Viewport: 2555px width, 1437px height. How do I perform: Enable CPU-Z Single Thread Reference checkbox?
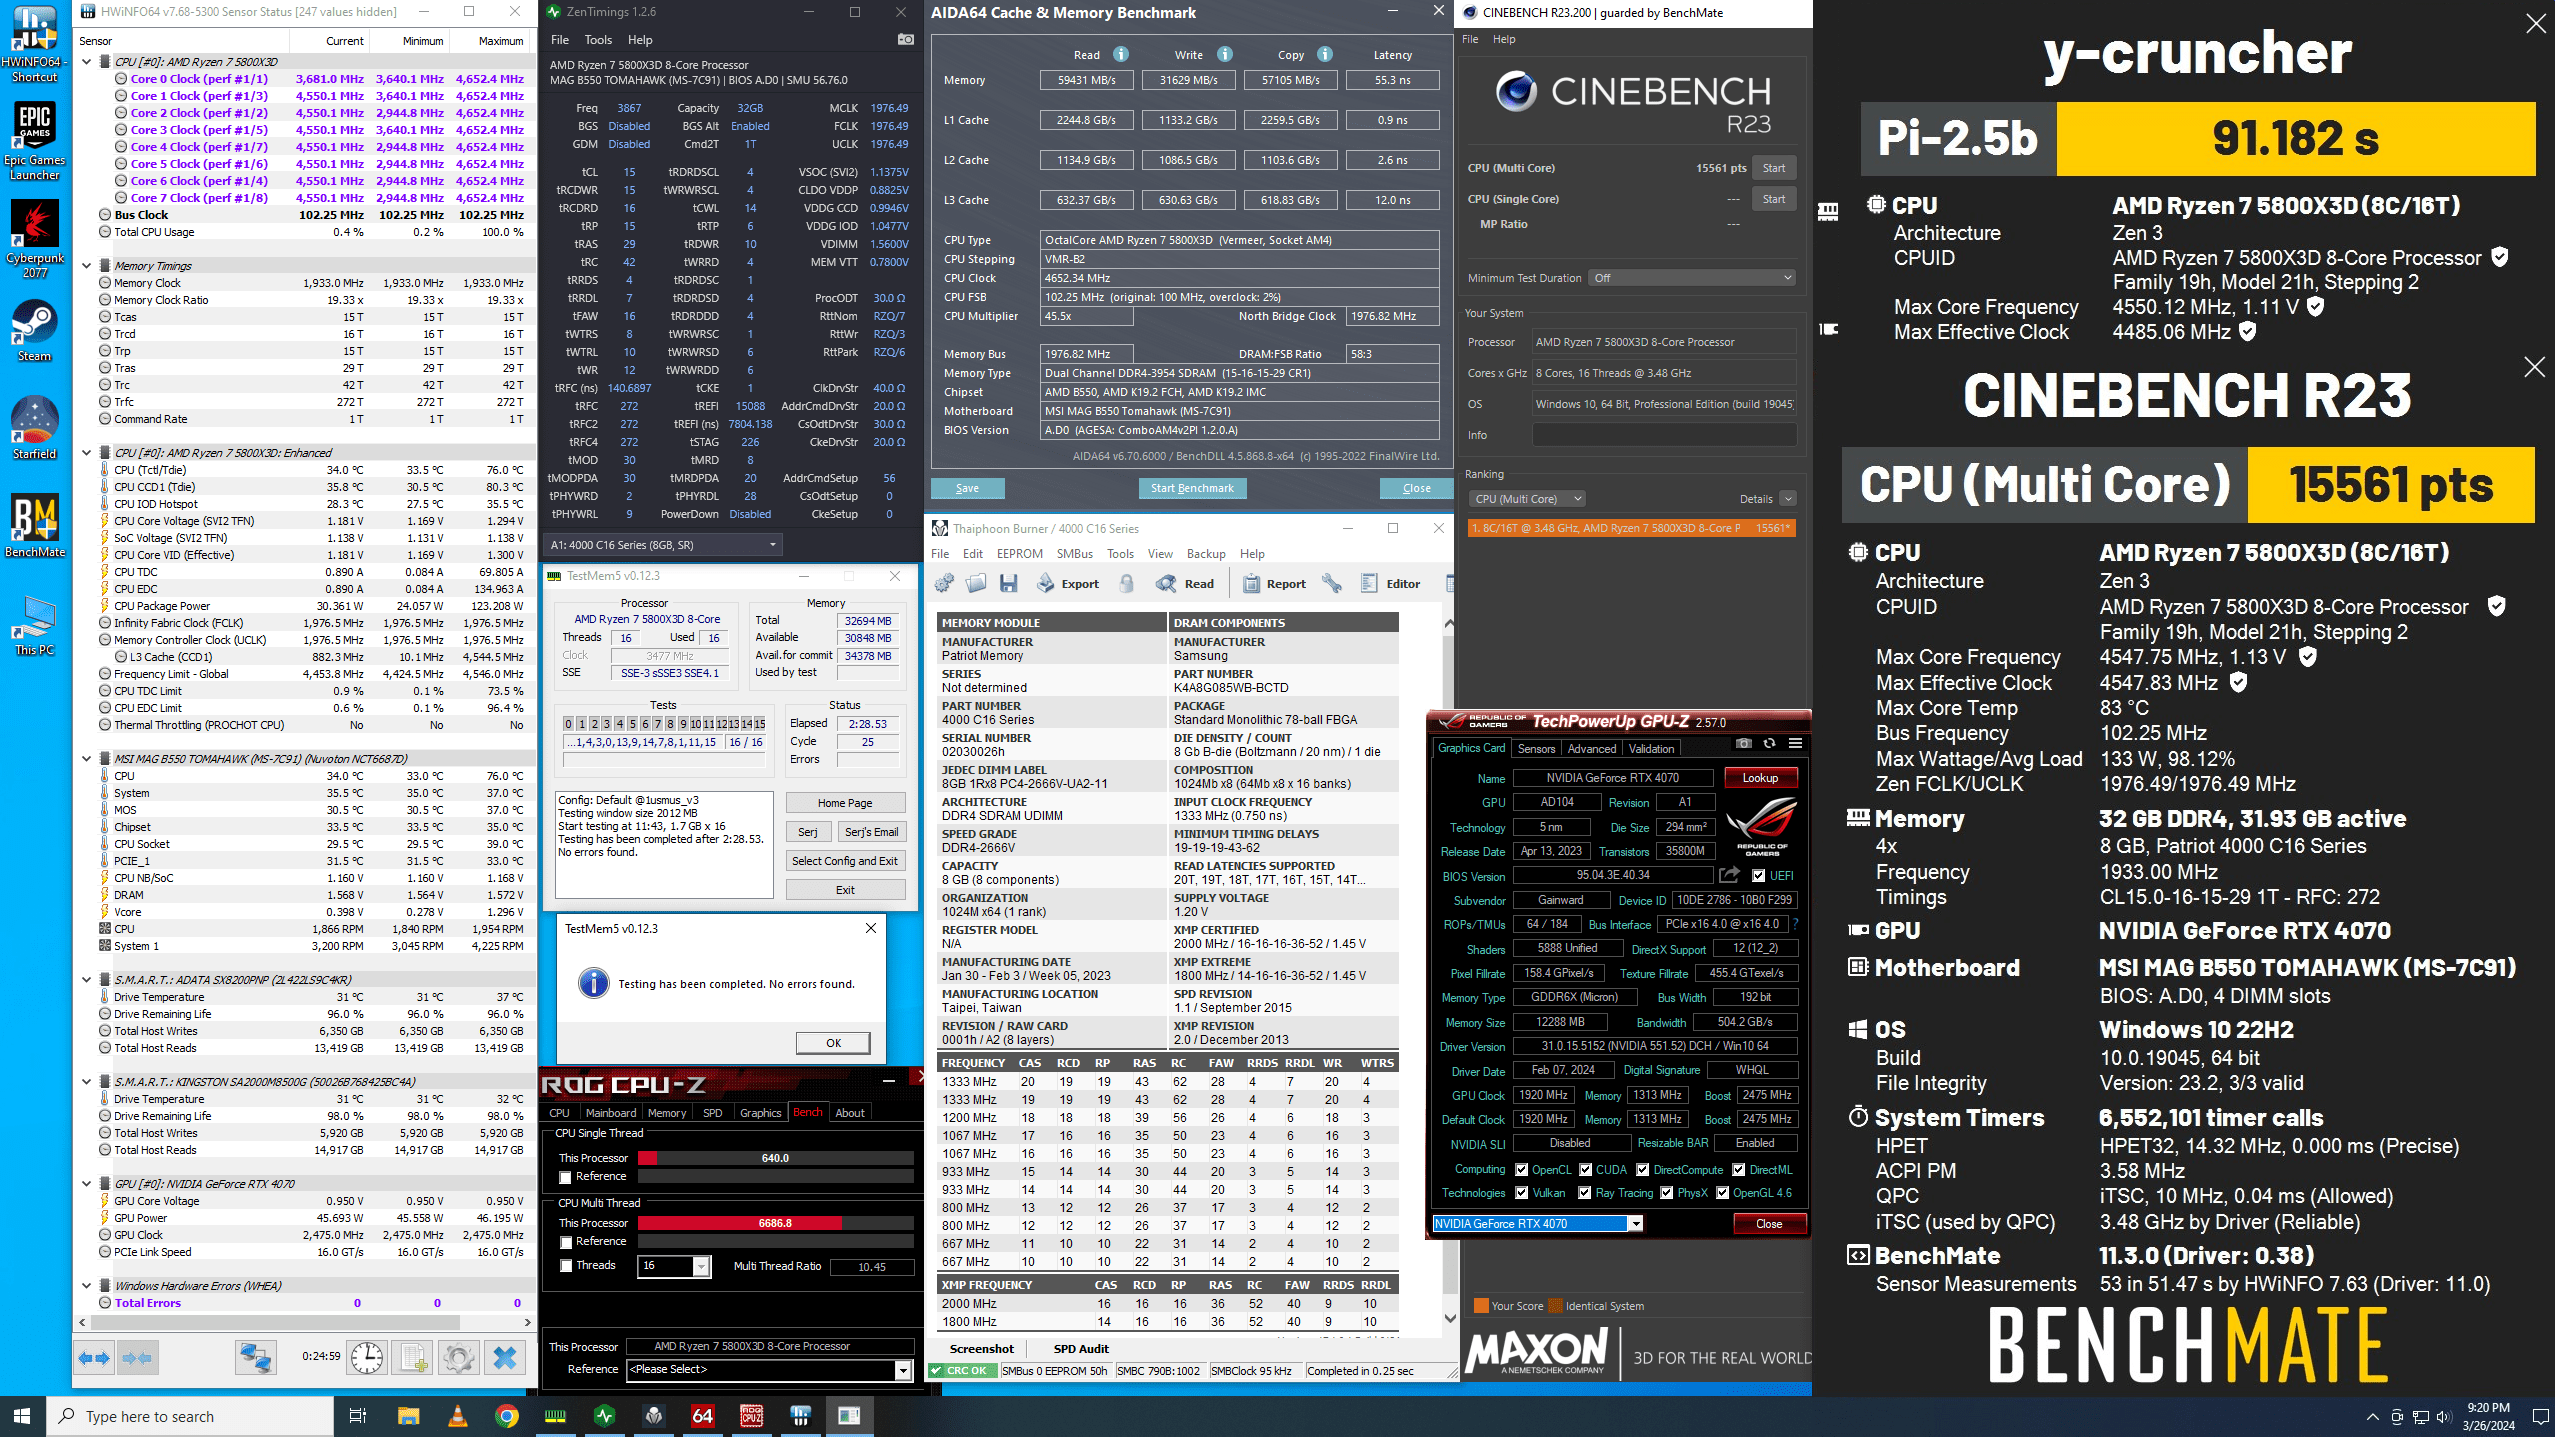coord(566,1177)
